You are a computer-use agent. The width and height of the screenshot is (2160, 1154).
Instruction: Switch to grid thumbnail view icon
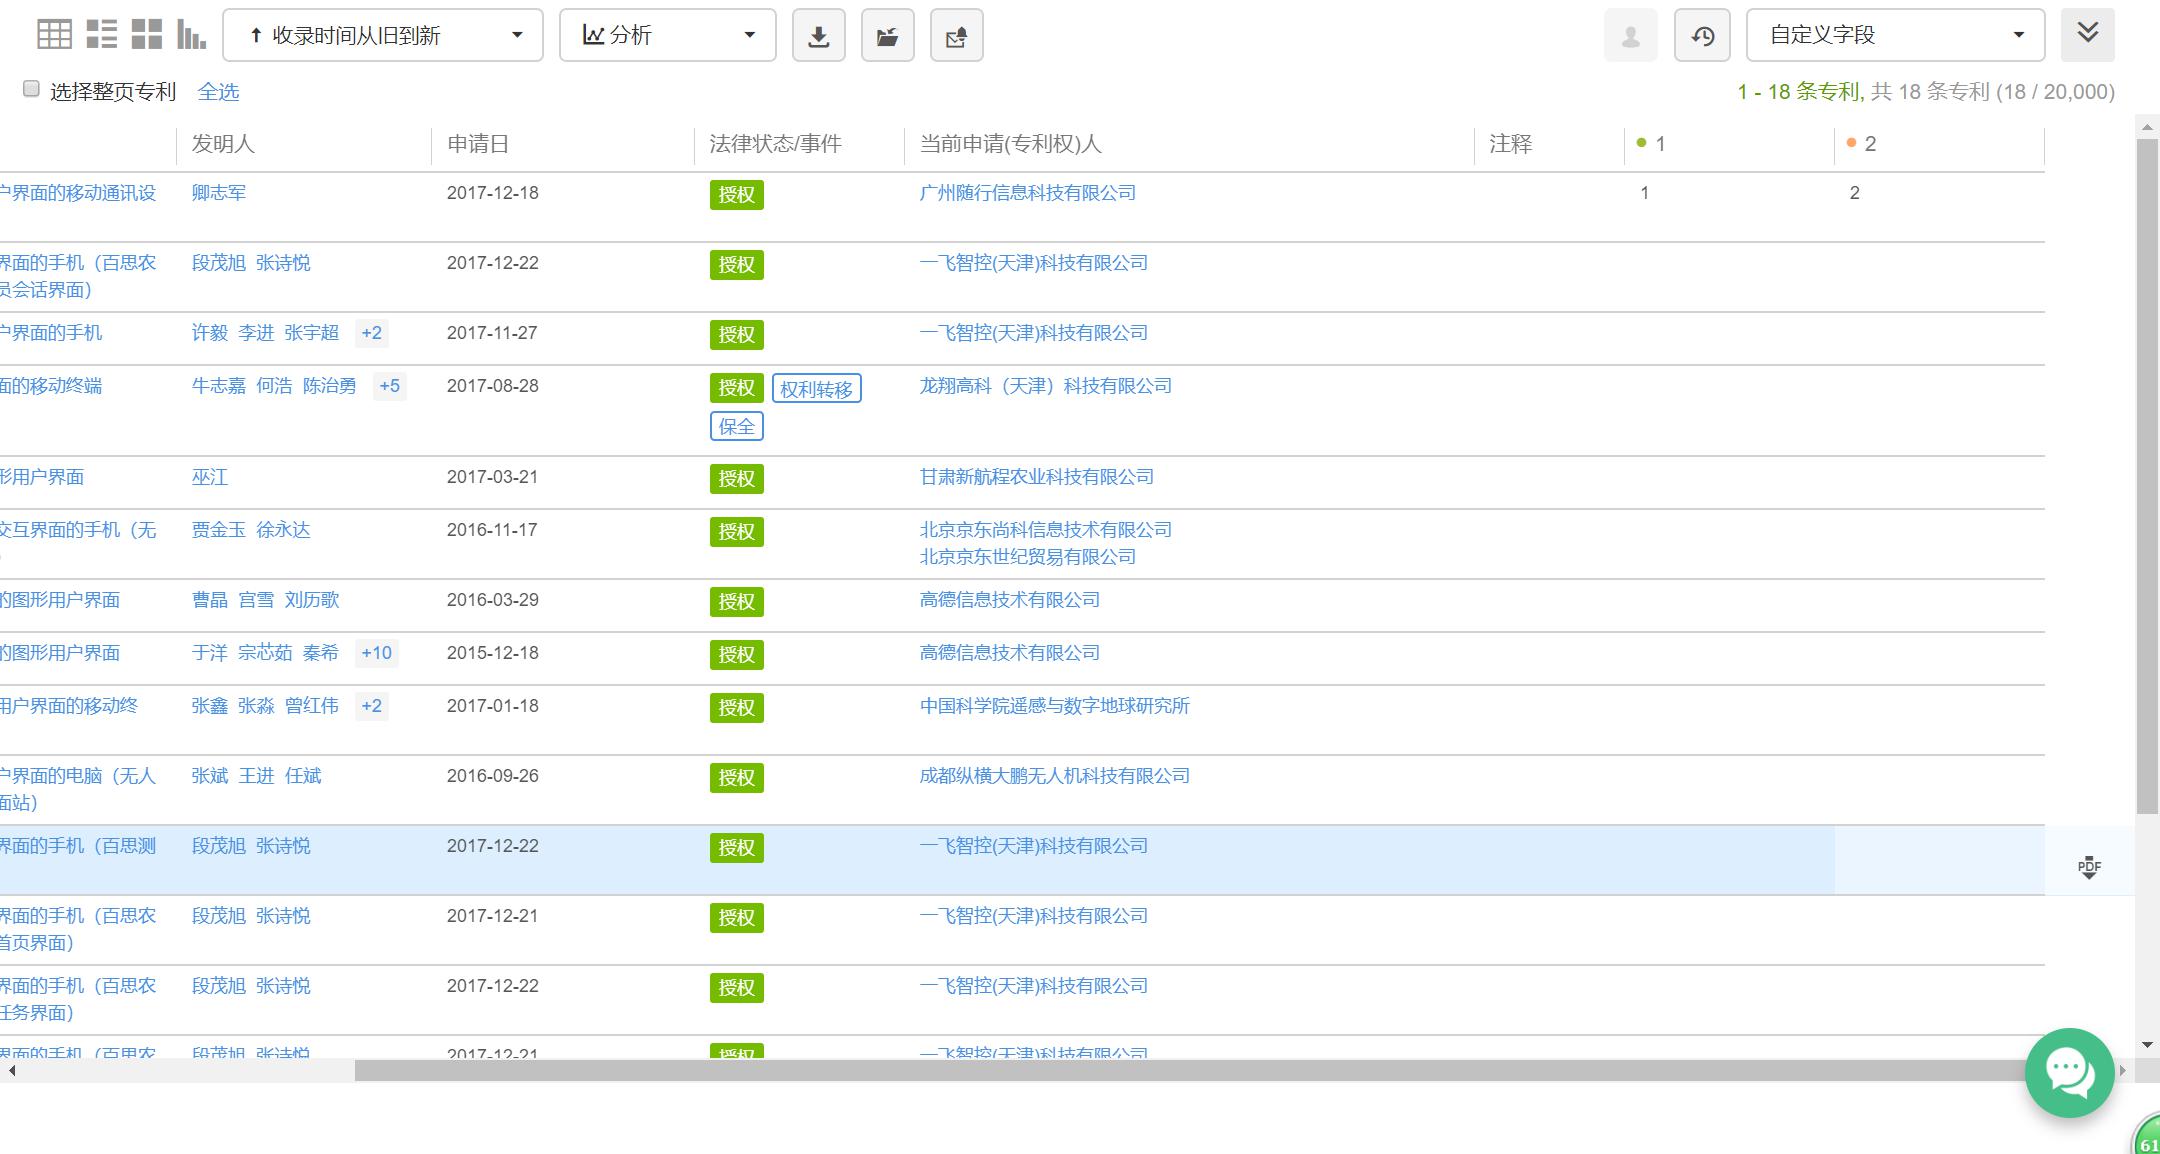point(146,35)
